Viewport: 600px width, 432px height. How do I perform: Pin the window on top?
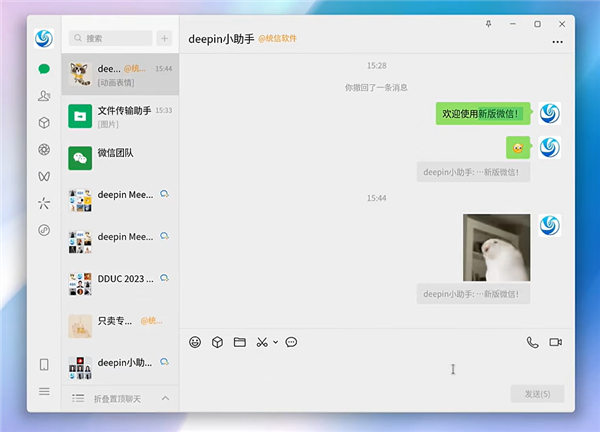(489, 23)
